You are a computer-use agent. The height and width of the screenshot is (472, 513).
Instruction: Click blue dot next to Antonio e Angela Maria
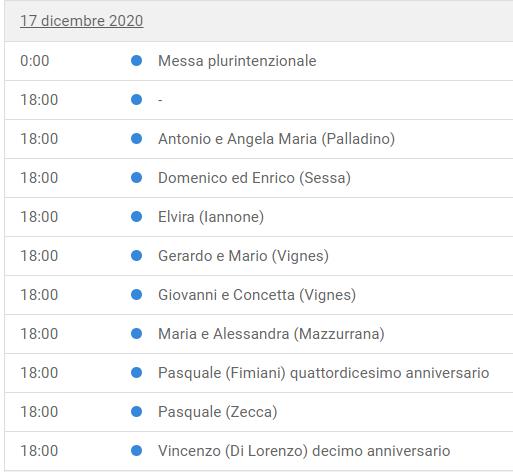pyautogui.click(x=136, y=139)
